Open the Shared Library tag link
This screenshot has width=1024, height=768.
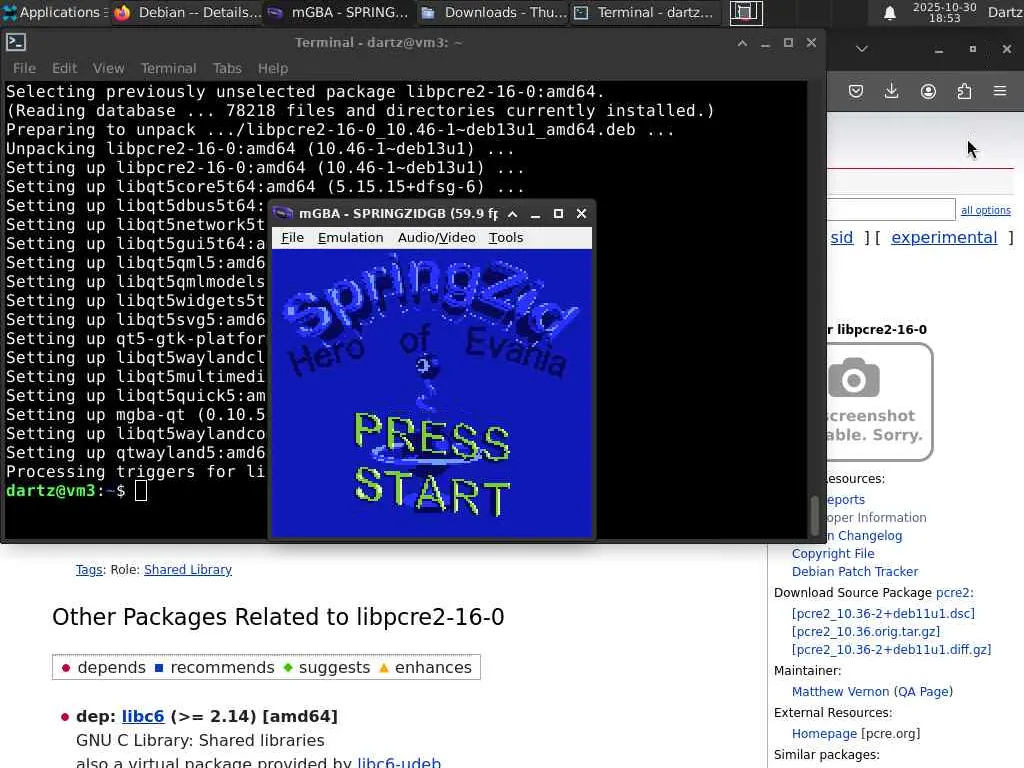(187, 569)
